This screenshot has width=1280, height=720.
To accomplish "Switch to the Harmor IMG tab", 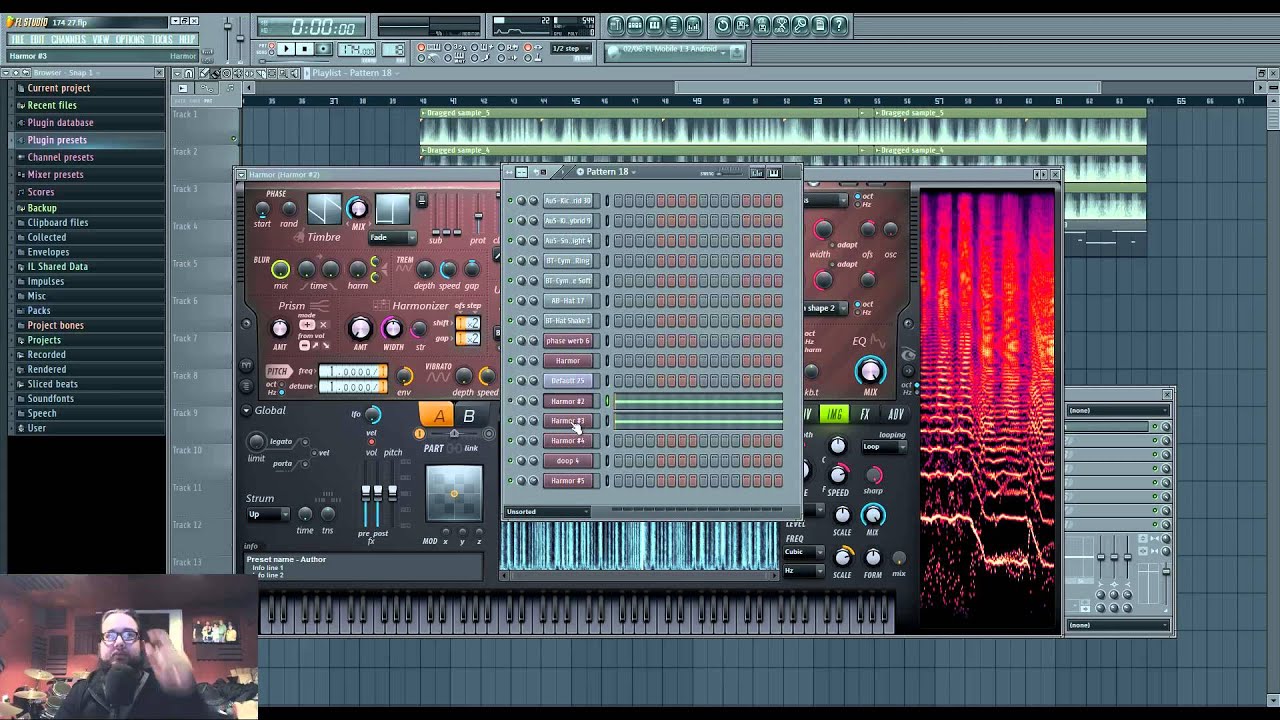I will click(x=835, y=414).
